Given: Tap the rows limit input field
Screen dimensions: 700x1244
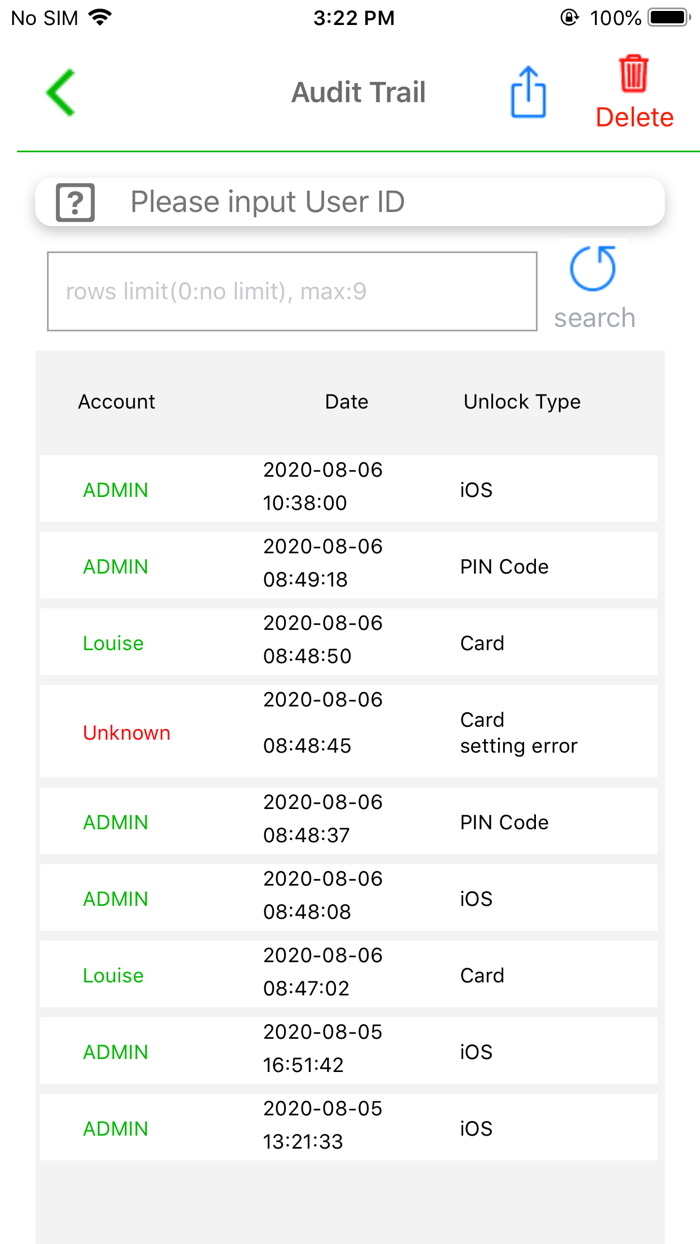Looking at the screenshot, I should (x=291, y=291).
